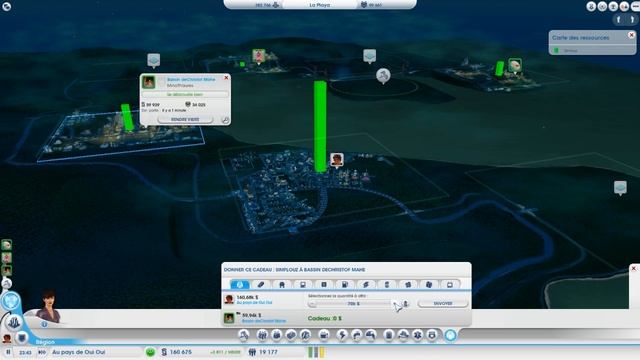This screenshot has width=640, height=360.
Task: Click the mayor avatar at bottom-left corner
Action: click(x=7, y=338)
